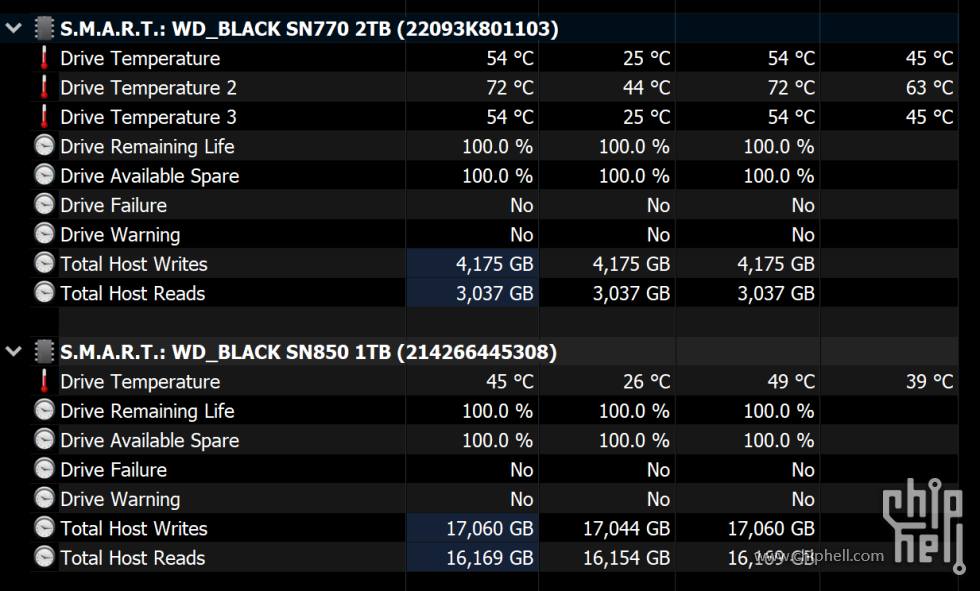This screenshot has width=980, height=591.
Task: Select the 'Drive Temperature 3' label
Action: [x=148, y=117]
